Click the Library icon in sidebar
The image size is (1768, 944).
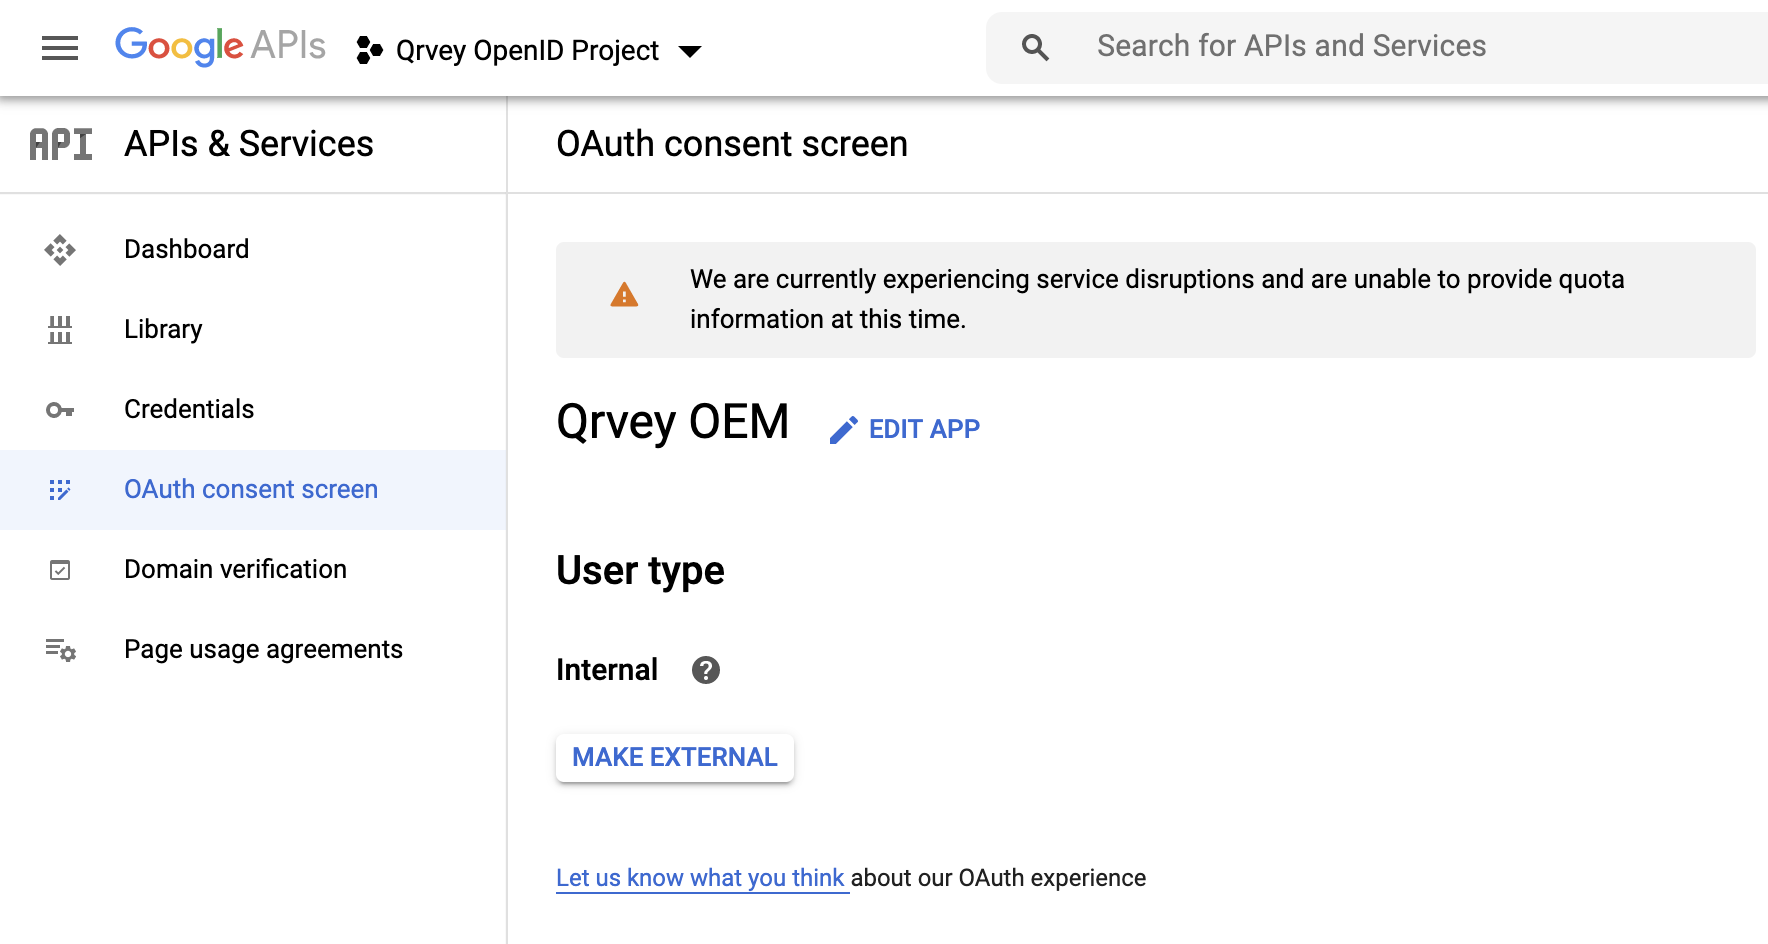pos(60,329)
